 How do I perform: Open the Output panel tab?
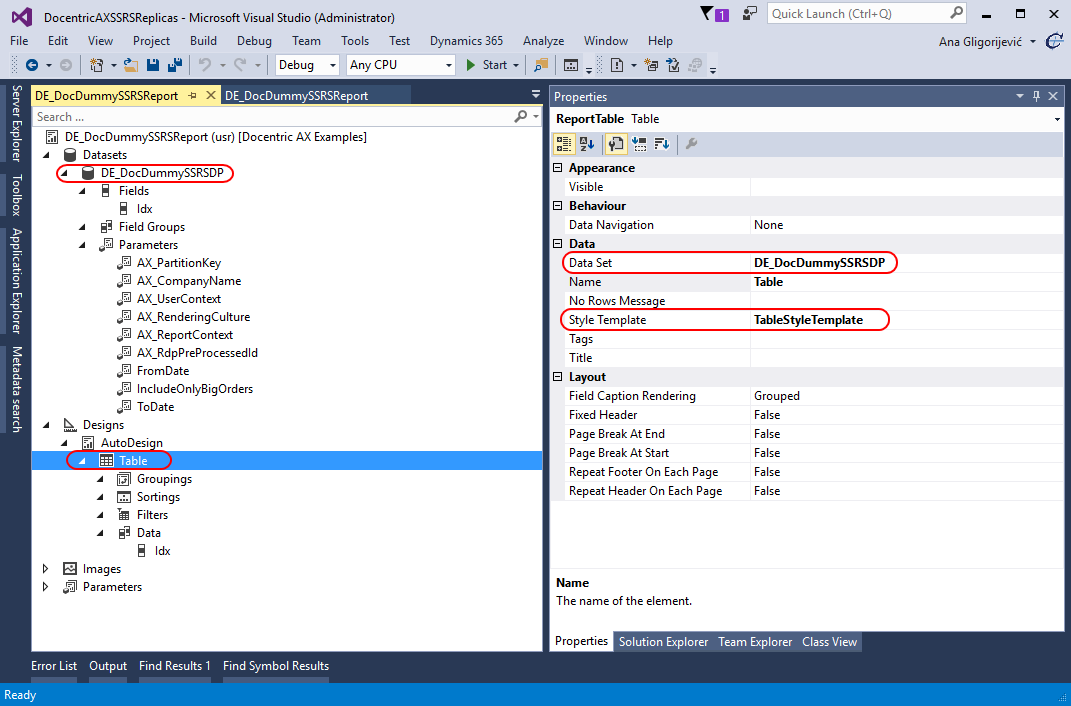coord(108,666)
